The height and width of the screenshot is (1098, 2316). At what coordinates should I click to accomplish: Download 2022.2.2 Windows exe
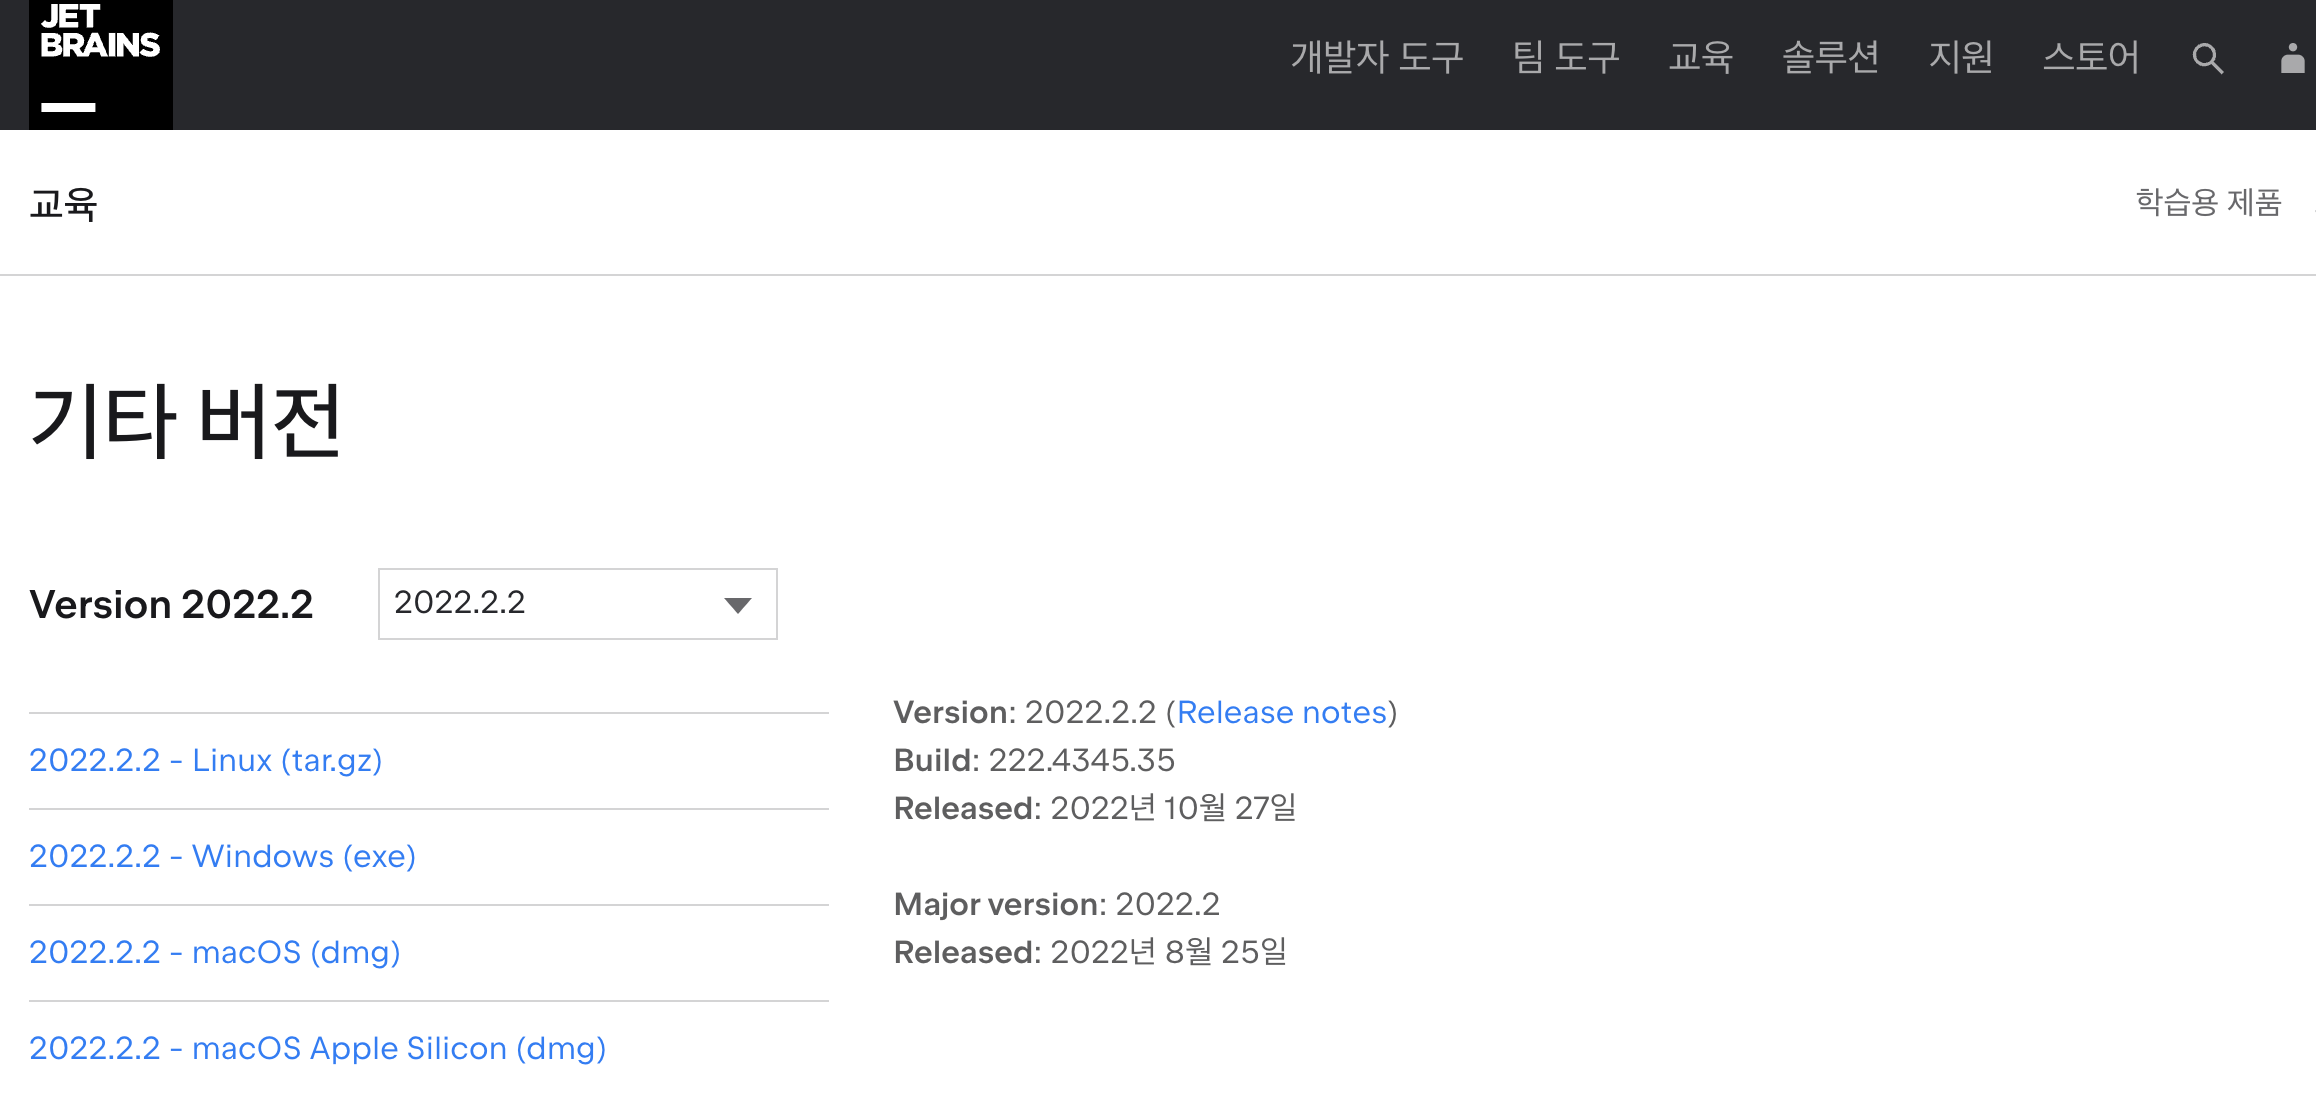tap(222, 856)
